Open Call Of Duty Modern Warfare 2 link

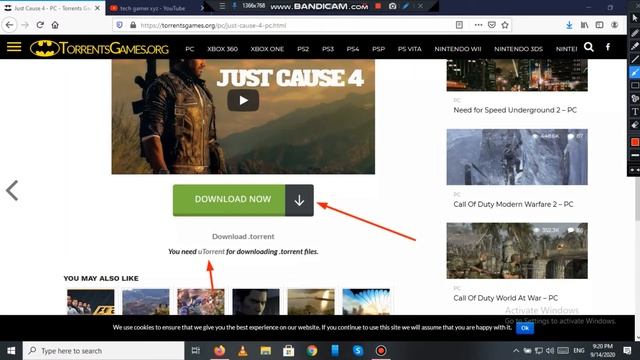click(513, 204)
